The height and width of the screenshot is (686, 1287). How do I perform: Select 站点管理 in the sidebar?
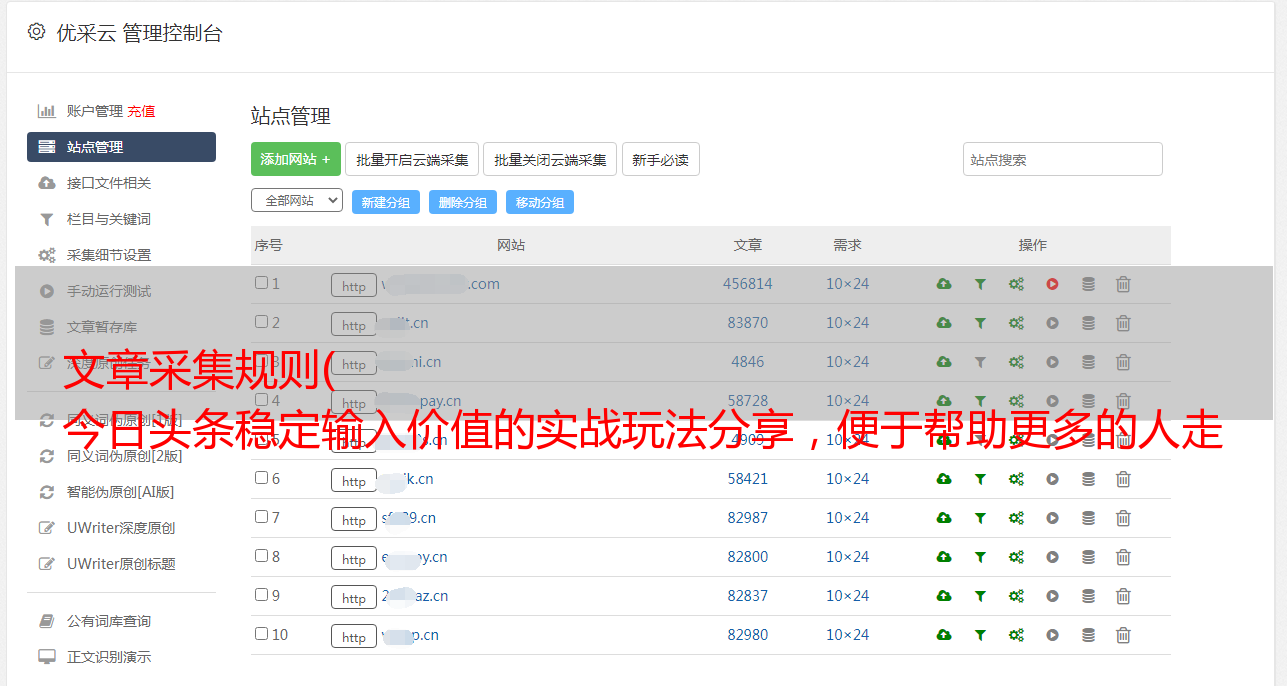click(121, 147)
